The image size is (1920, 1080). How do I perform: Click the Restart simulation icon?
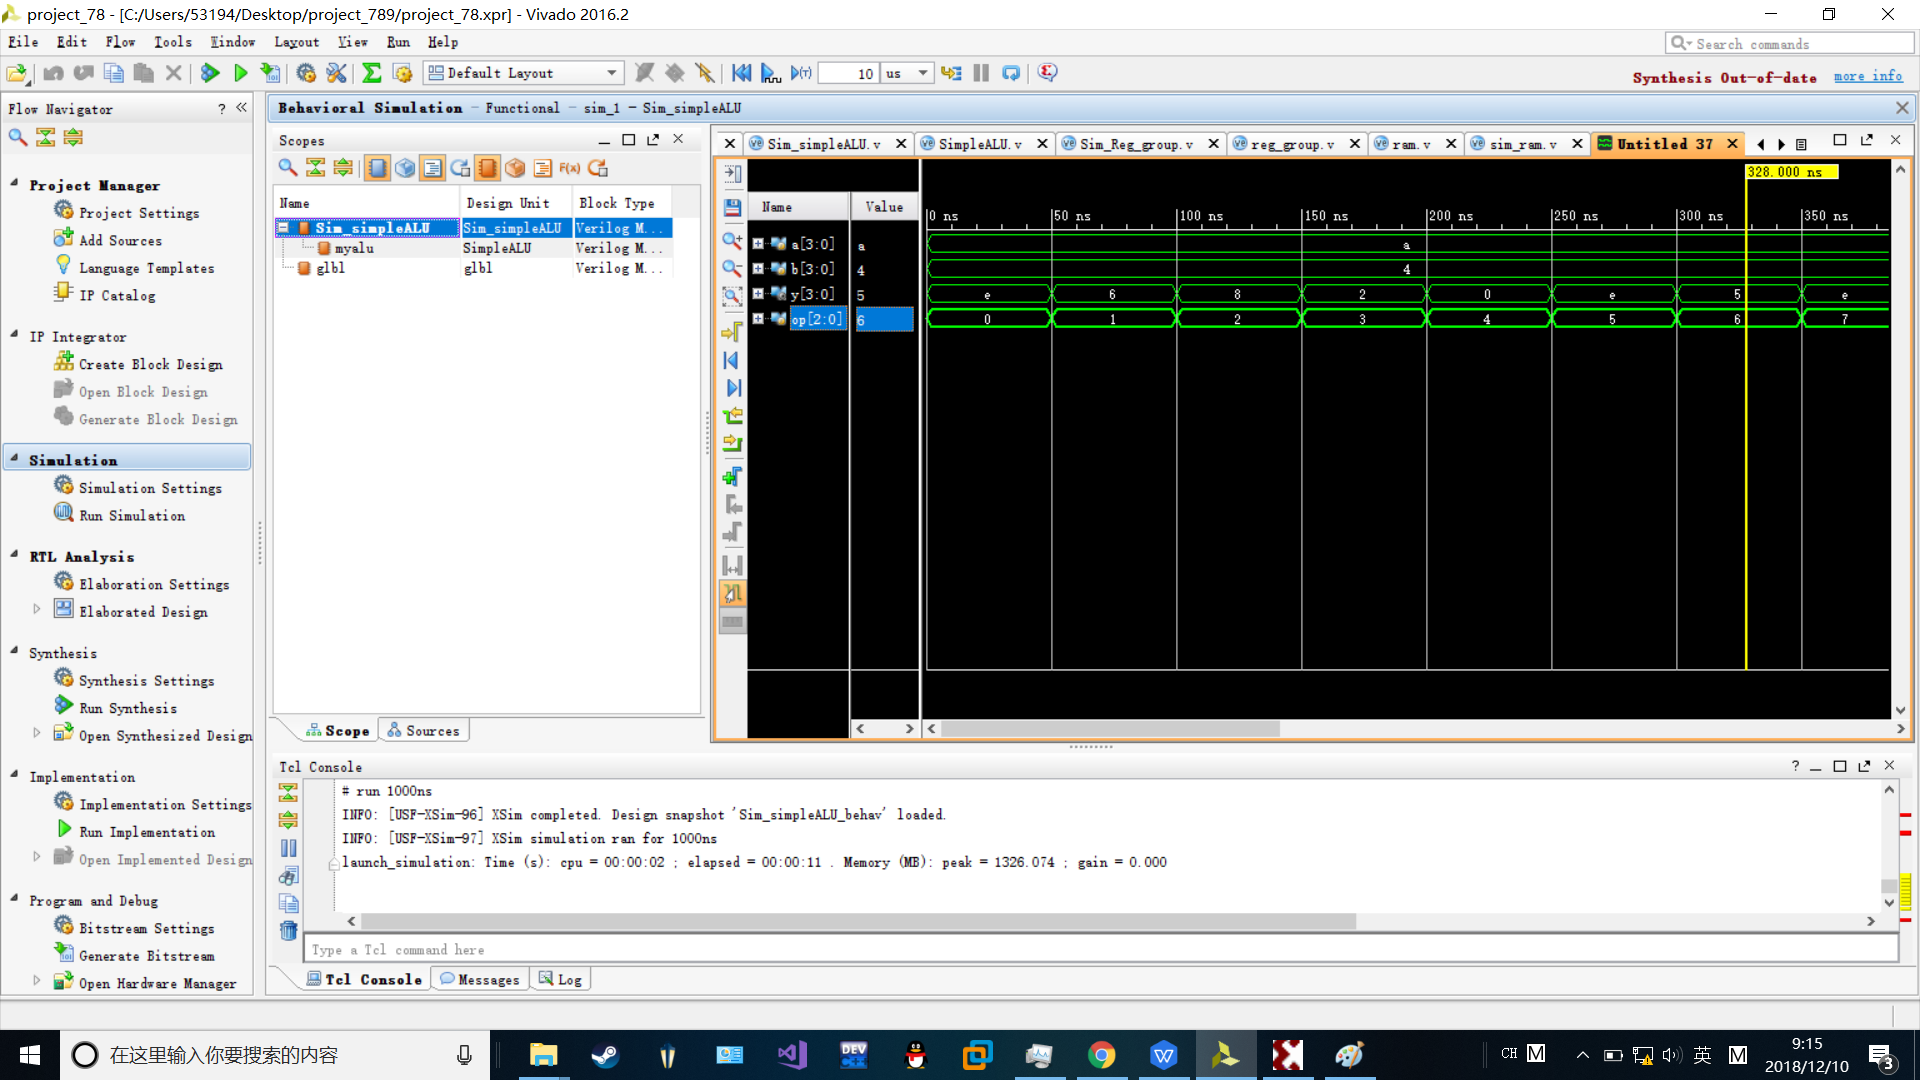point(741,73)
